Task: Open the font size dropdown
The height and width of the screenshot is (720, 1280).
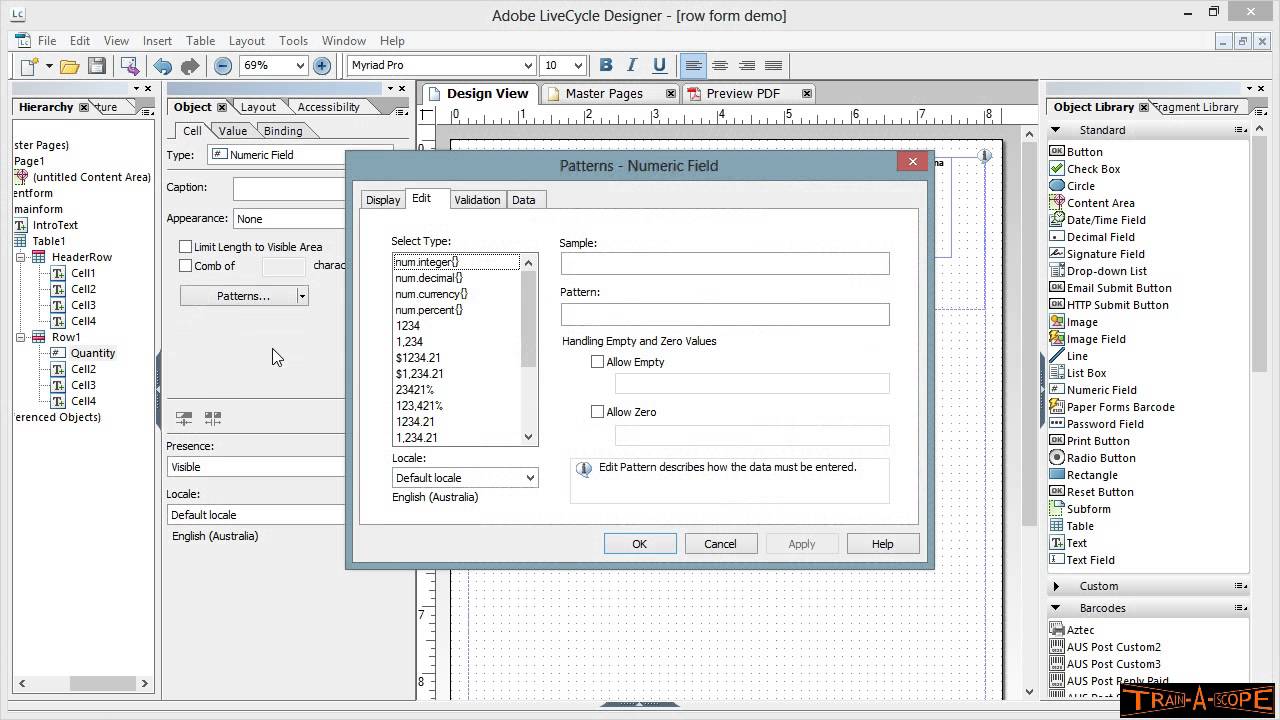Action: click(577, 65)
